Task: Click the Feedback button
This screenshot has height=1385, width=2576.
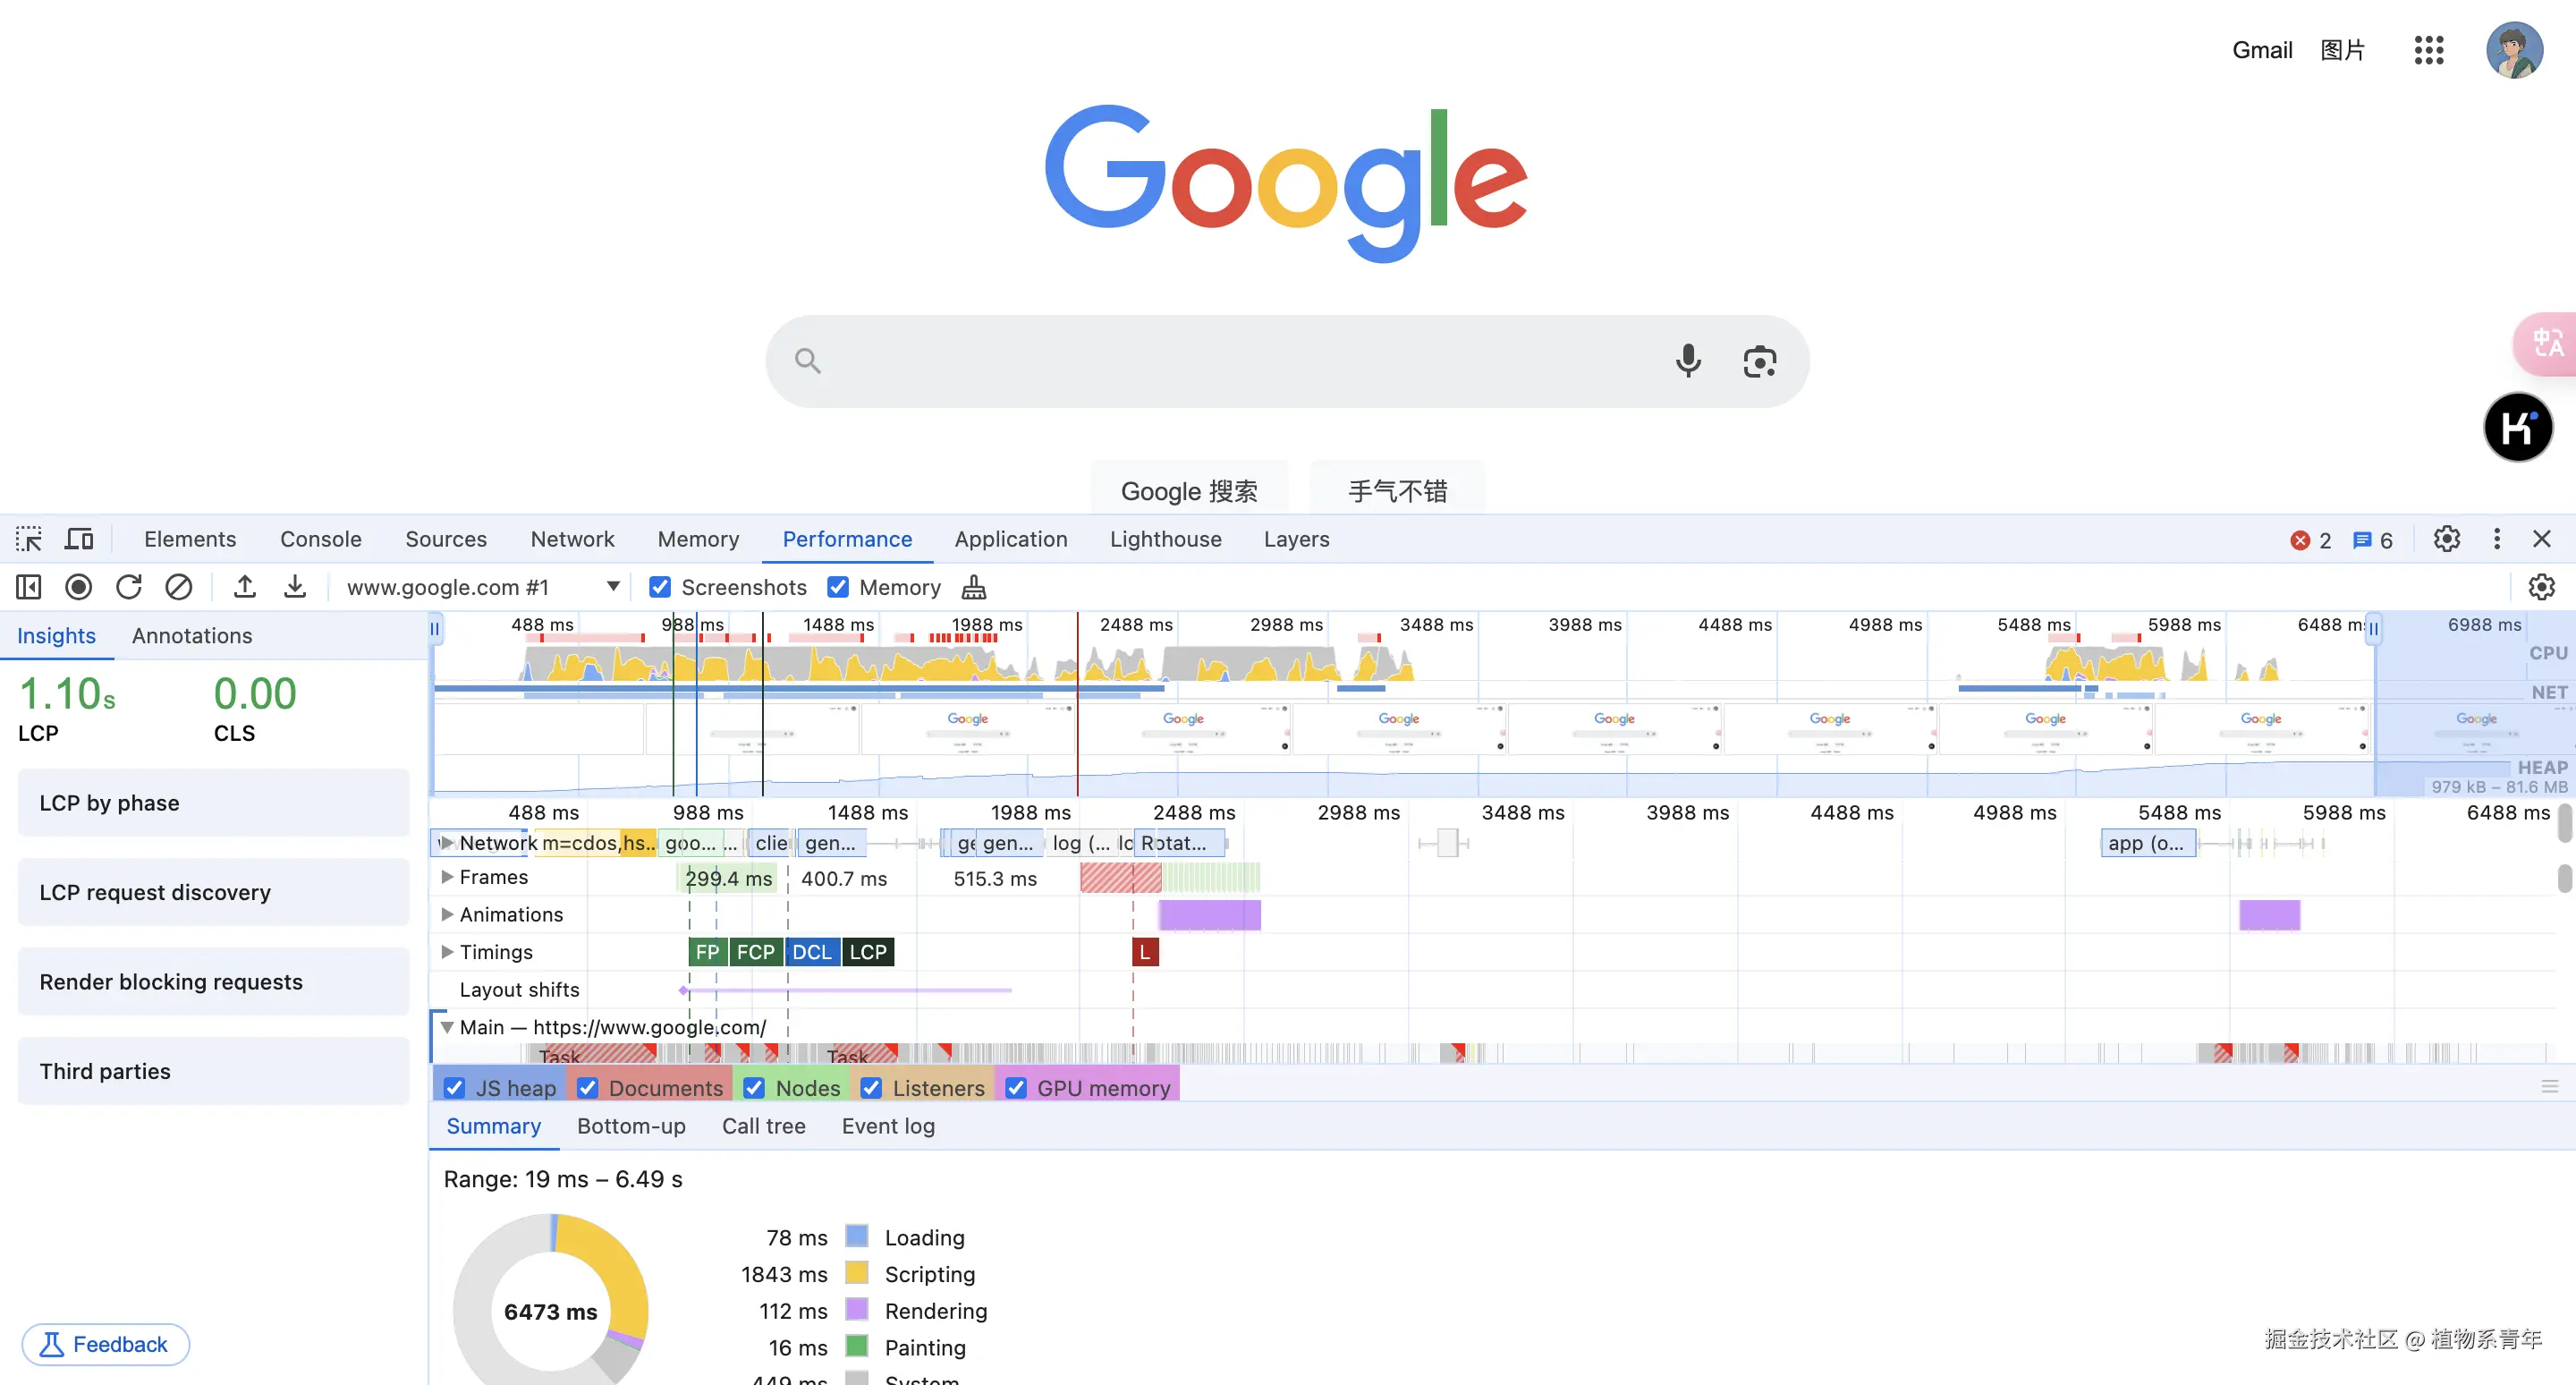Action: click(105, 1344)
